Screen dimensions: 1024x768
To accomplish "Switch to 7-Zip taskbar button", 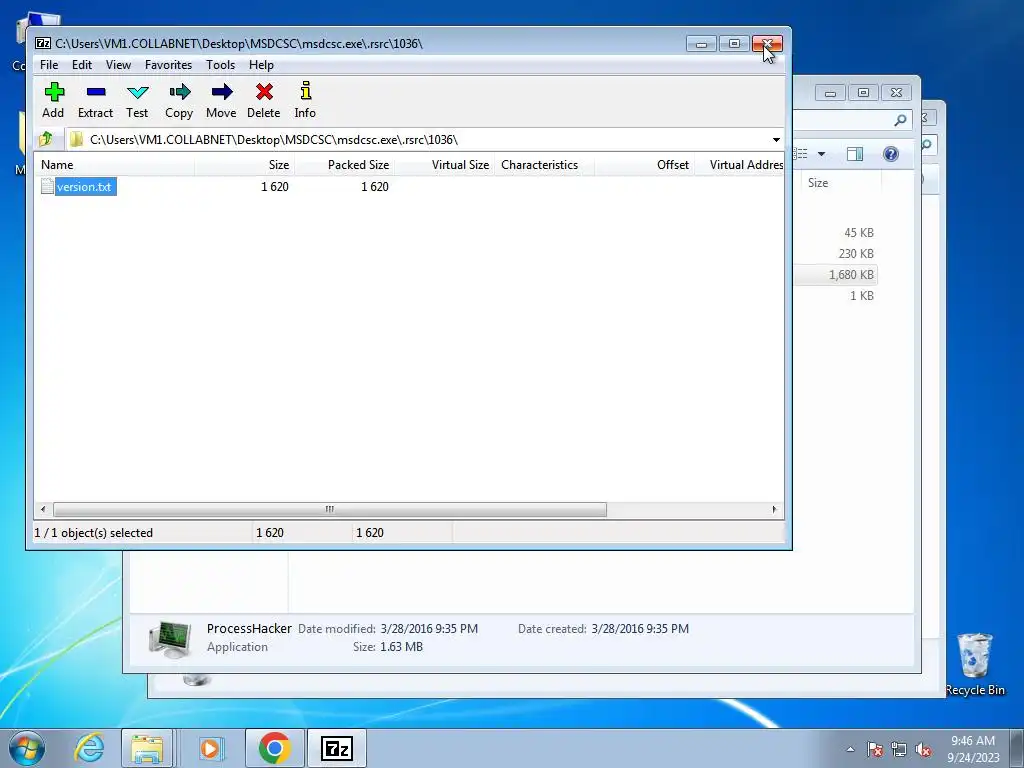I will pyautogui.click(x=337, y=748).
